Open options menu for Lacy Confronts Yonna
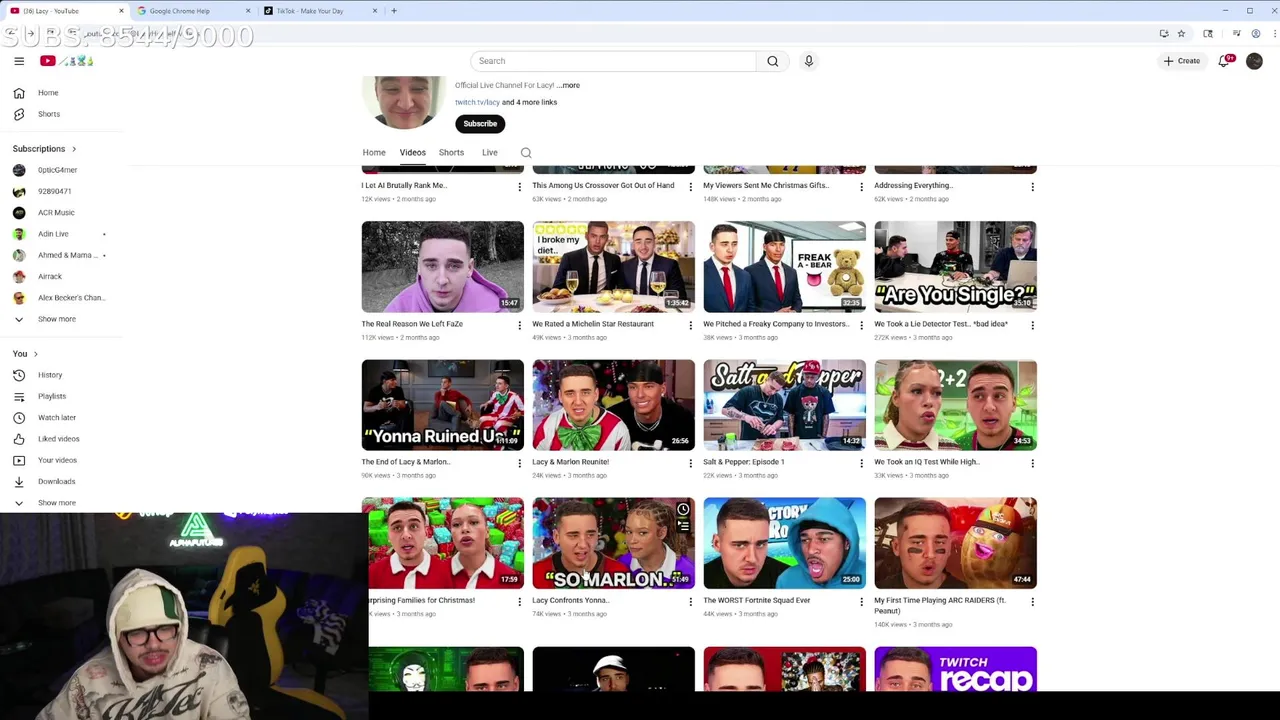Image resolution: width=1280 pixels, height=720 pixels. pyautogui.click(x=690, y=601)
